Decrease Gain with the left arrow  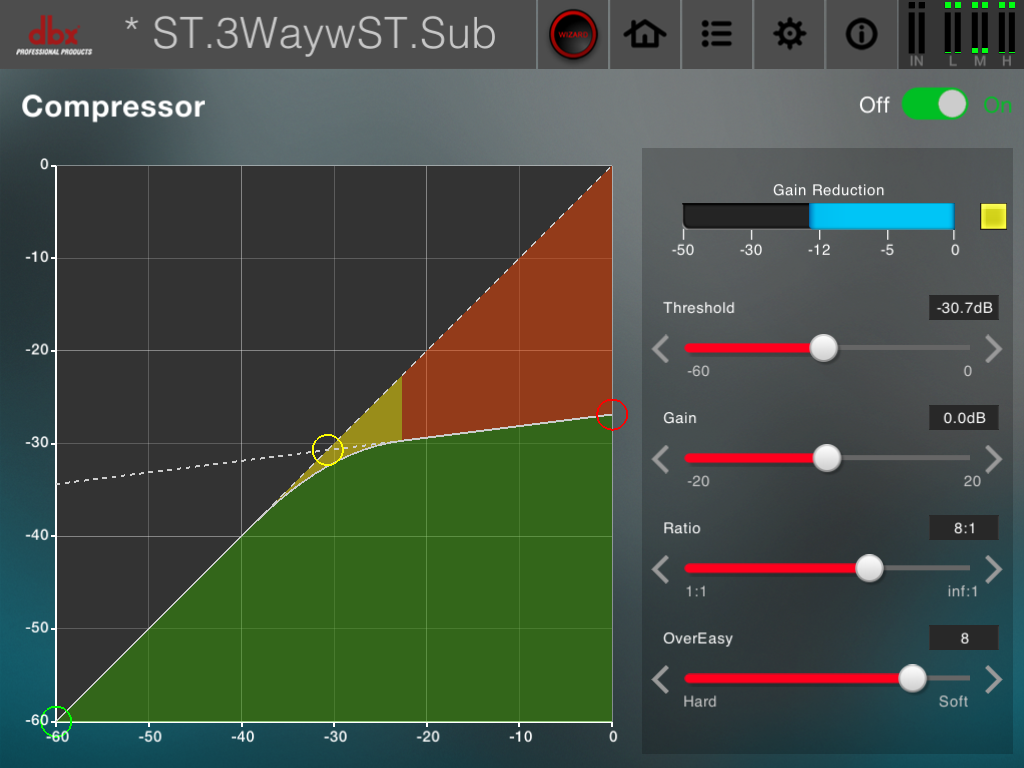pyautogui.click(x=660, y=458)
